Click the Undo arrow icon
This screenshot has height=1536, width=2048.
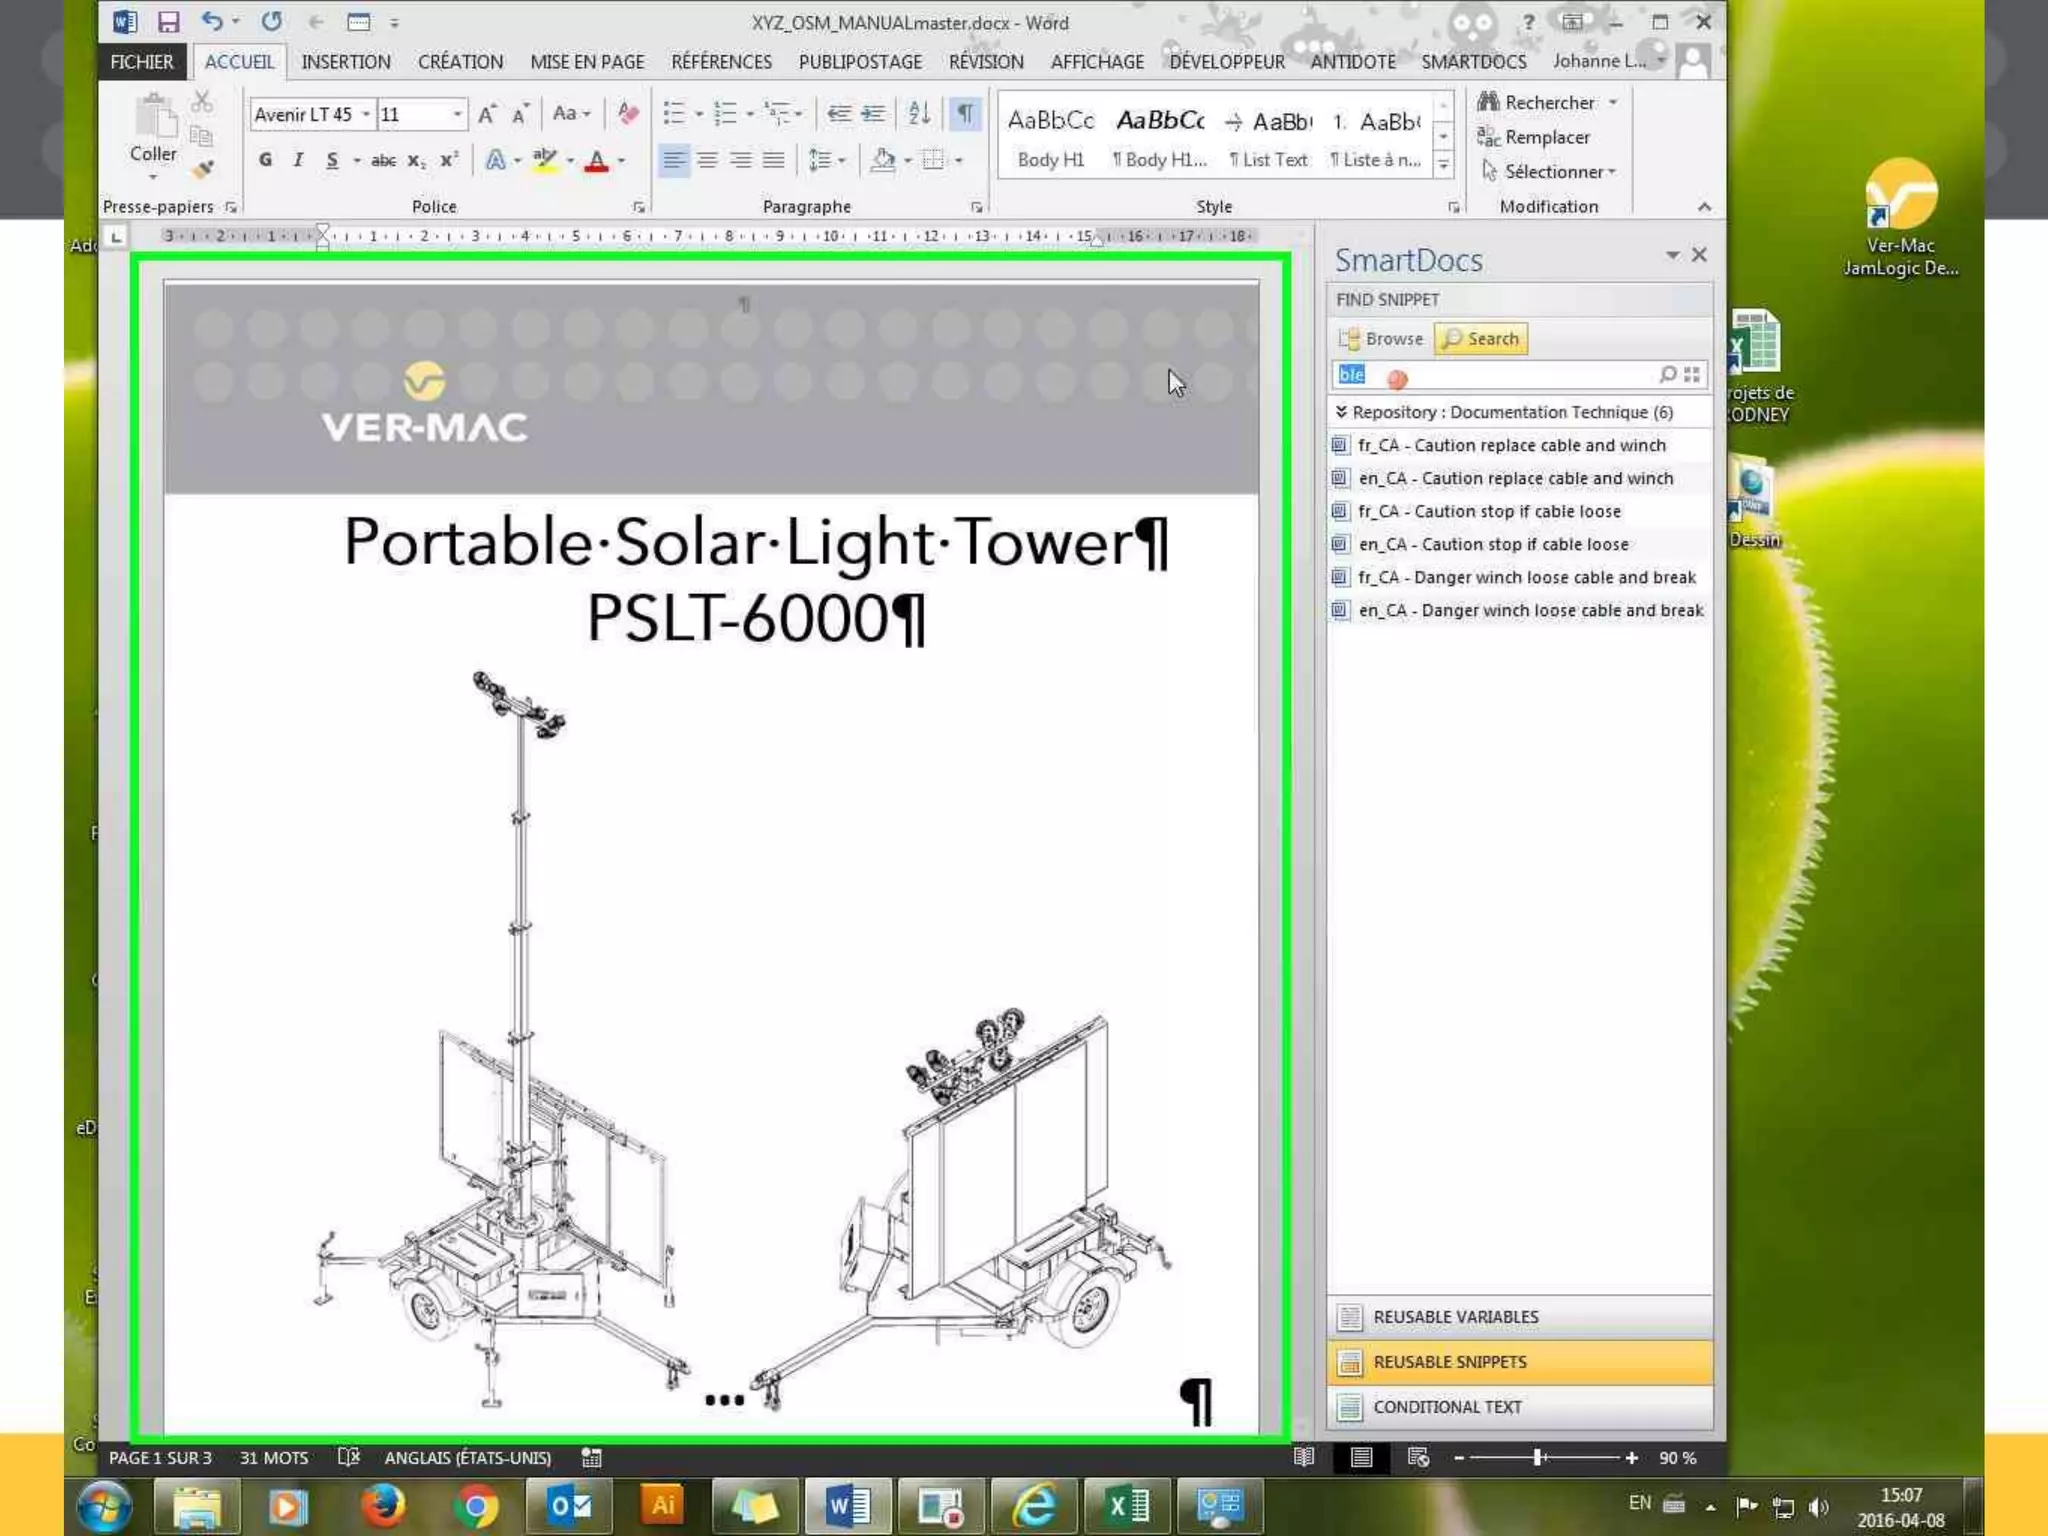point(211,21)
